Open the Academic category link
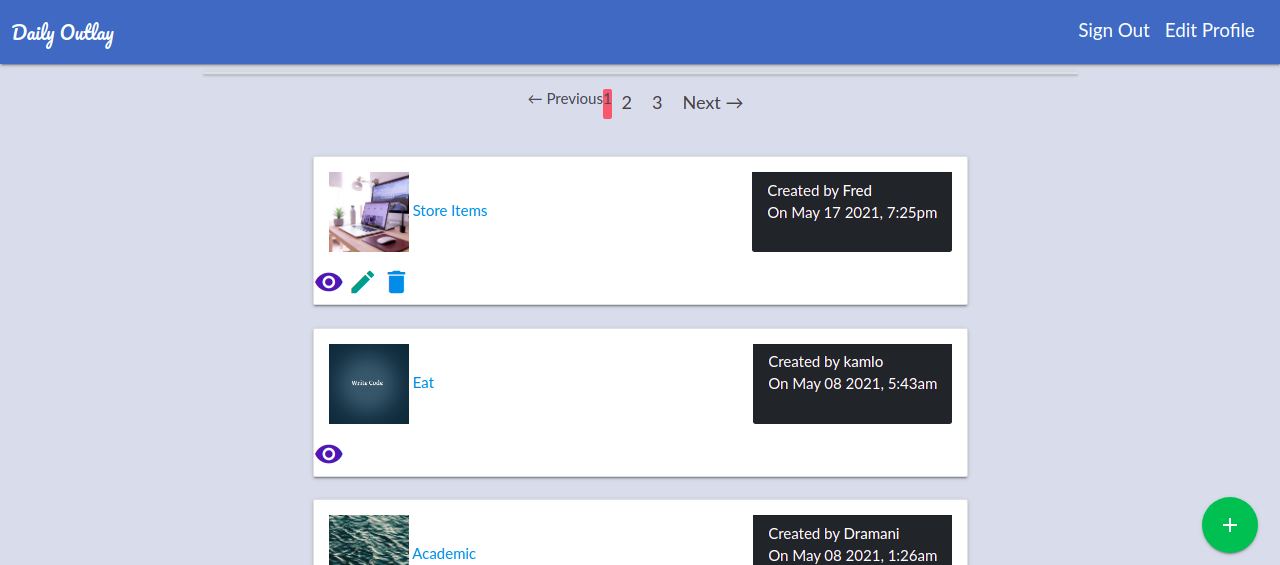 [444, 554]
